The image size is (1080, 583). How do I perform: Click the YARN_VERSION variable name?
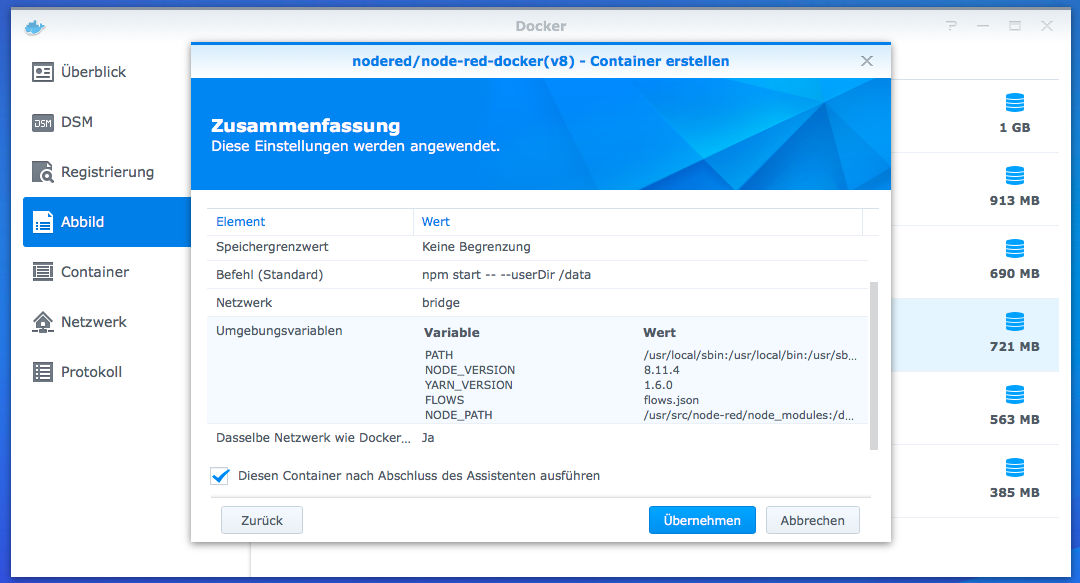[x=468, y=385]
